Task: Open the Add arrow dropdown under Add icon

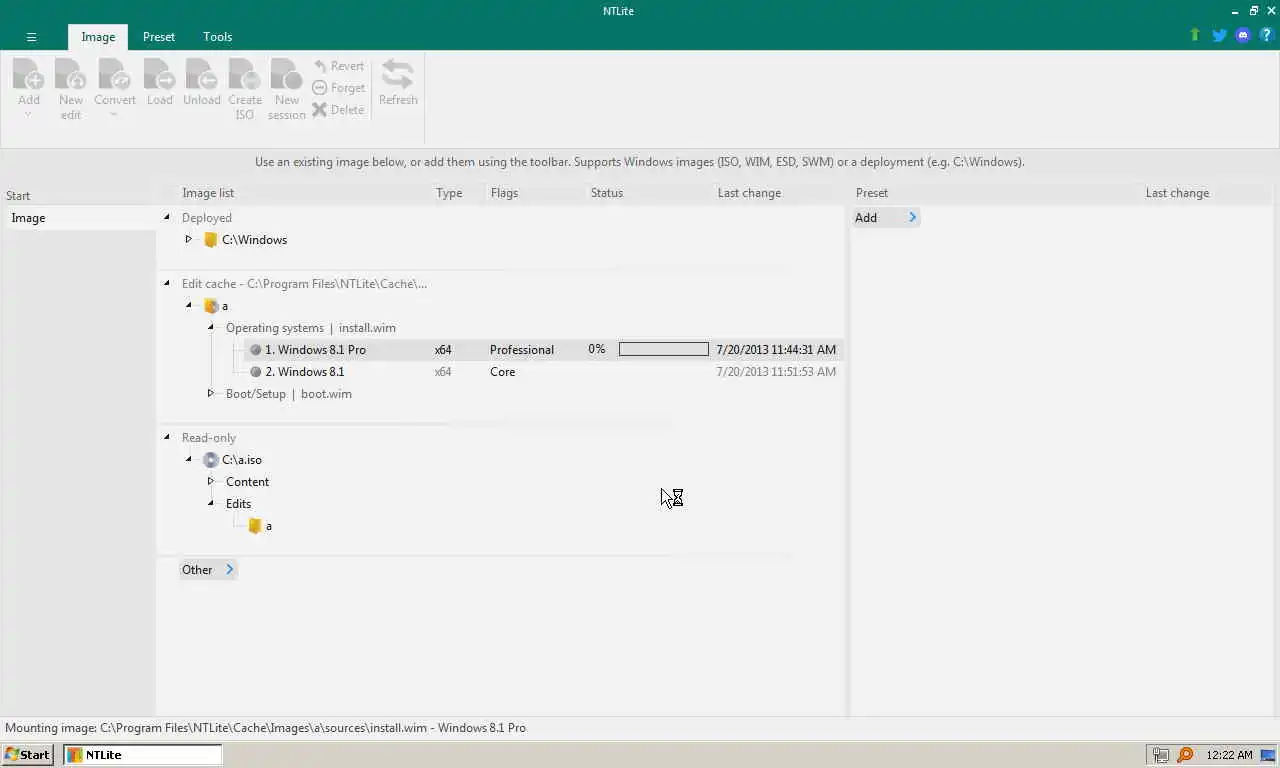Action: [28, 115]
